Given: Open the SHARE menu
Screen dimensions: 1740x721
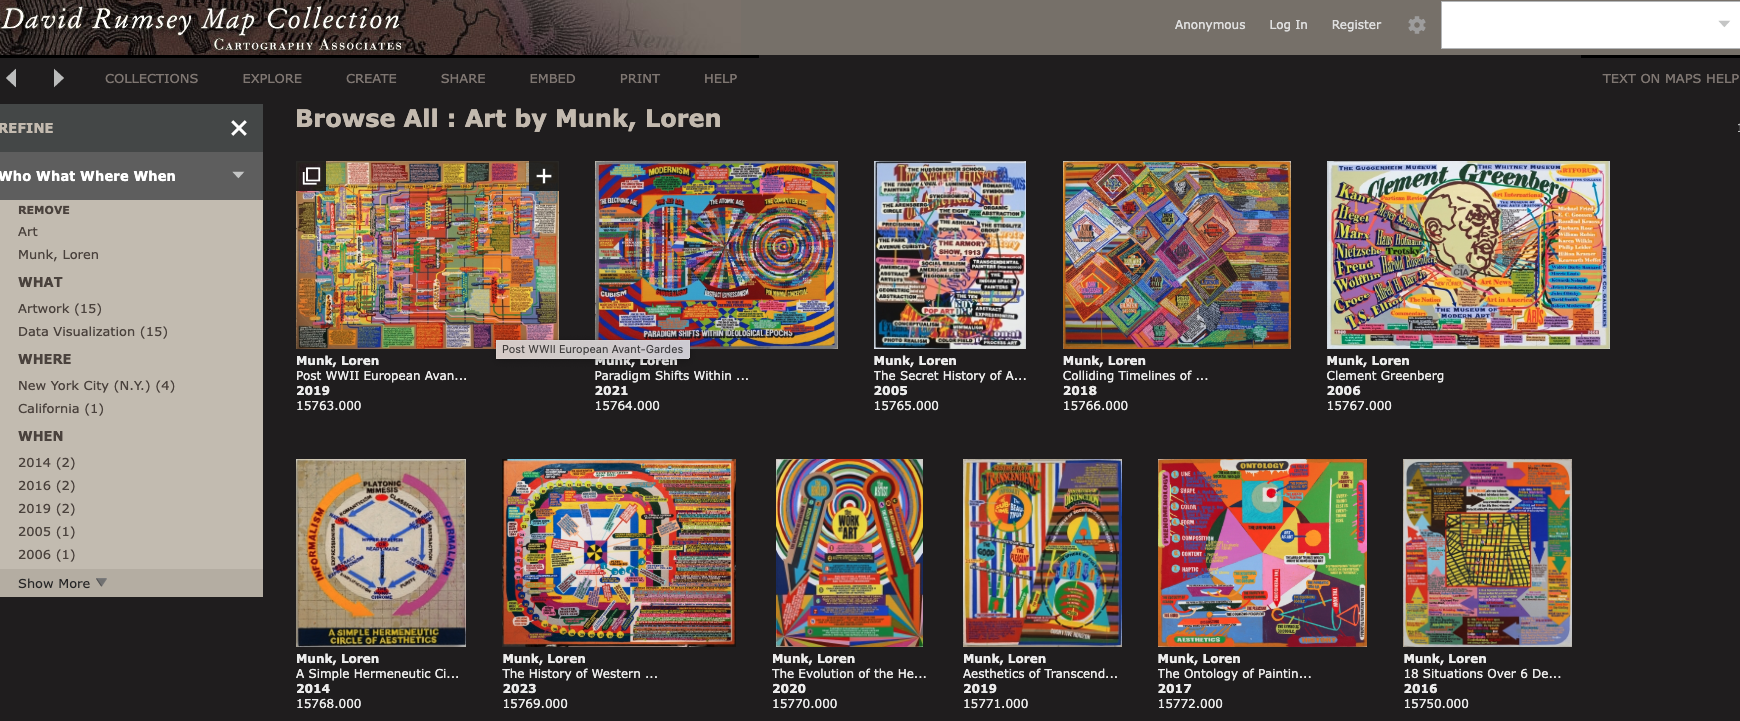Looking at the screenshot, I should click(463, 78).
